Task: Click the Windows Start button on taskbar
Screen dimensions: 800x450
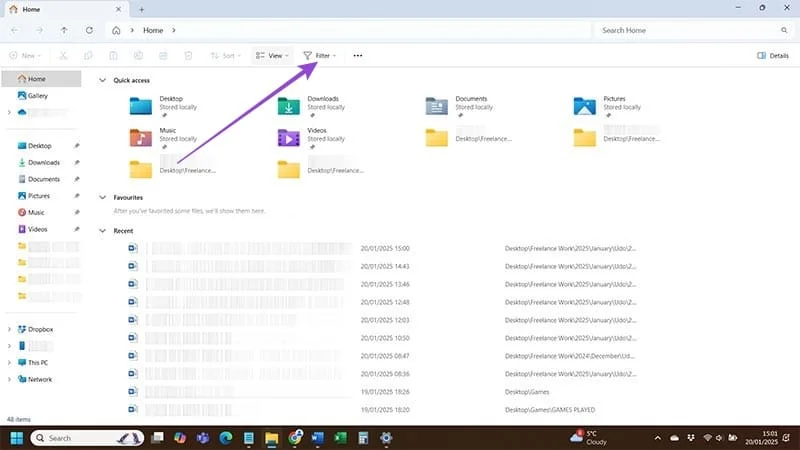Action: click(17, 438)
